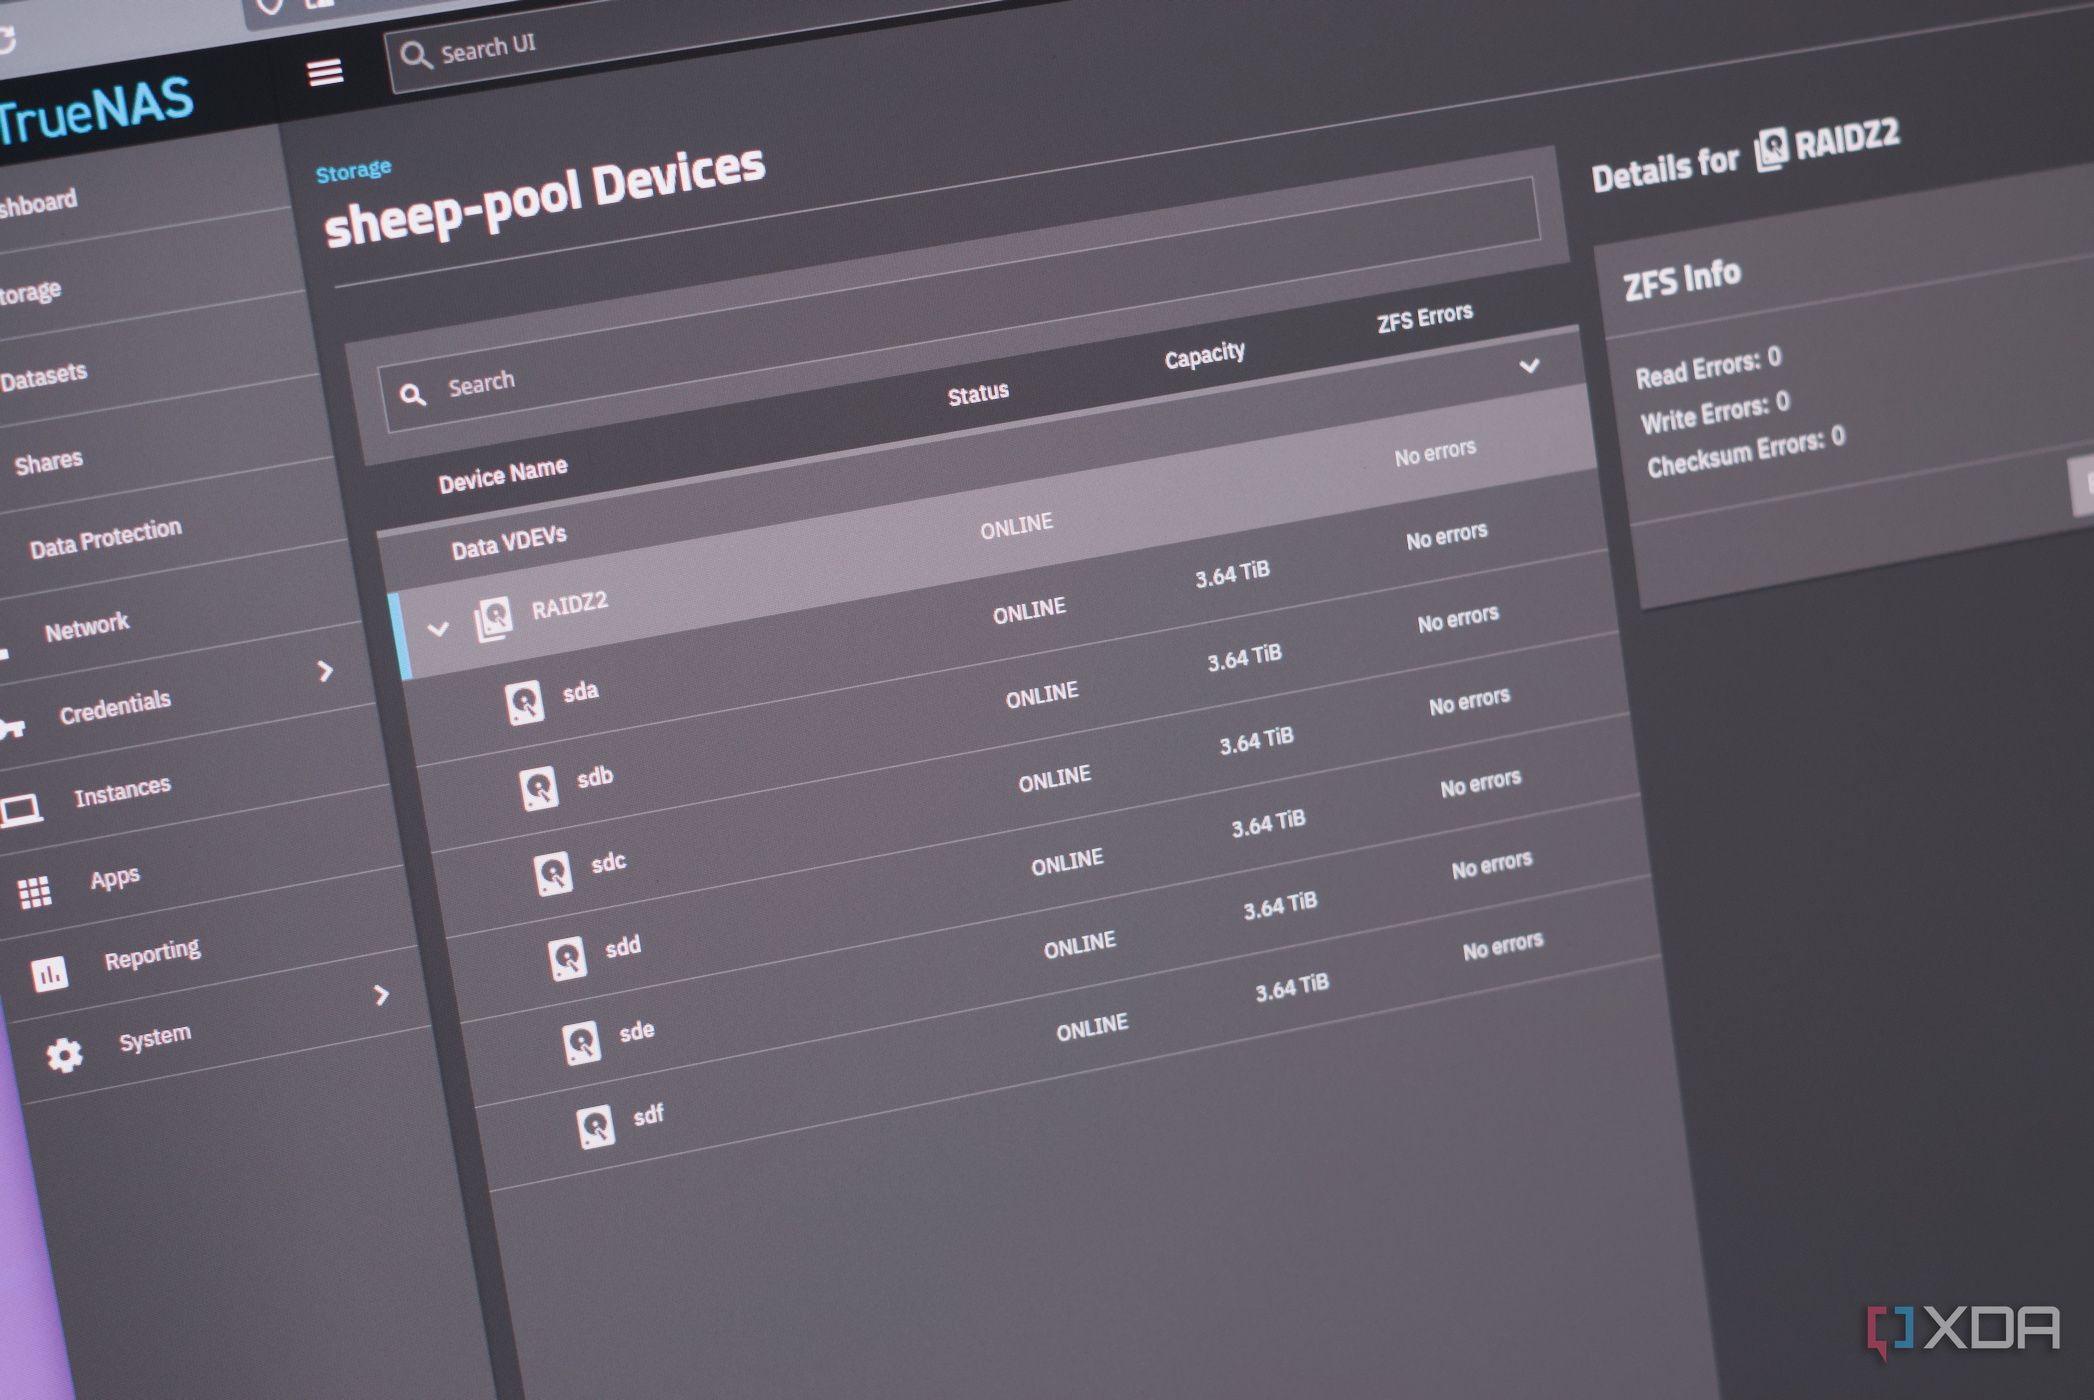The height and width of the screenshot is (1400, 2094).
Task: Click the sdb disk icon
Action: (x=538, y=788)
